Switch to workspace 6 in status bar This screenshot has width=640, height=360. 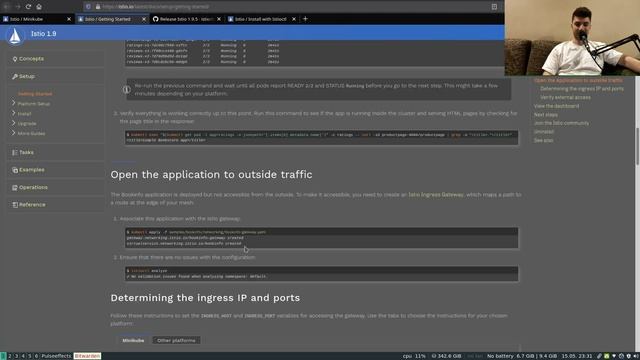click(x=36, y=356)
